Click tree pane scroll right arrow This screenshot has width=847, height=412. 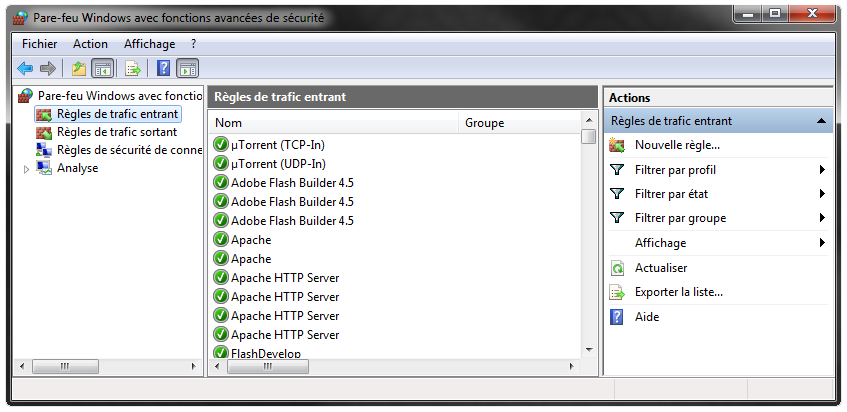[193, 367]
